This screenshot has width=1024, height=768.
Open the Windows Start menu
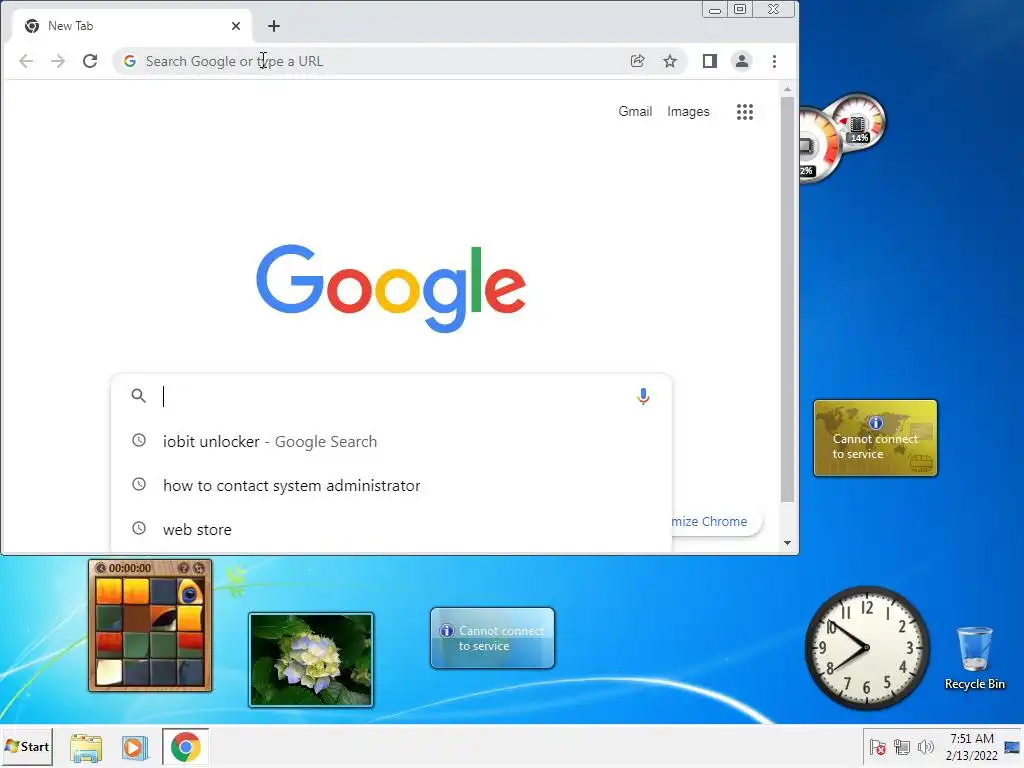pyautogui.click(x=27, y=746)
